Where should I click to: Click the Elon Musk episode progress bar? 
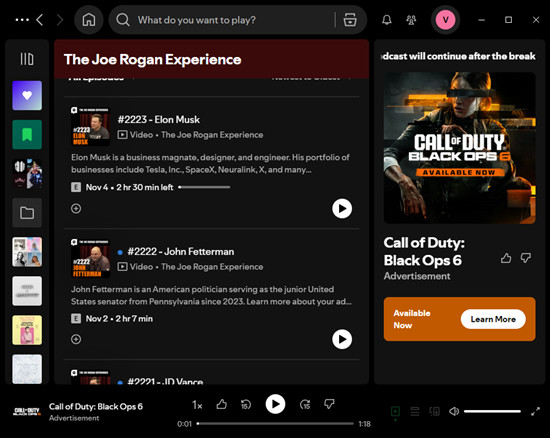(204, 187)
